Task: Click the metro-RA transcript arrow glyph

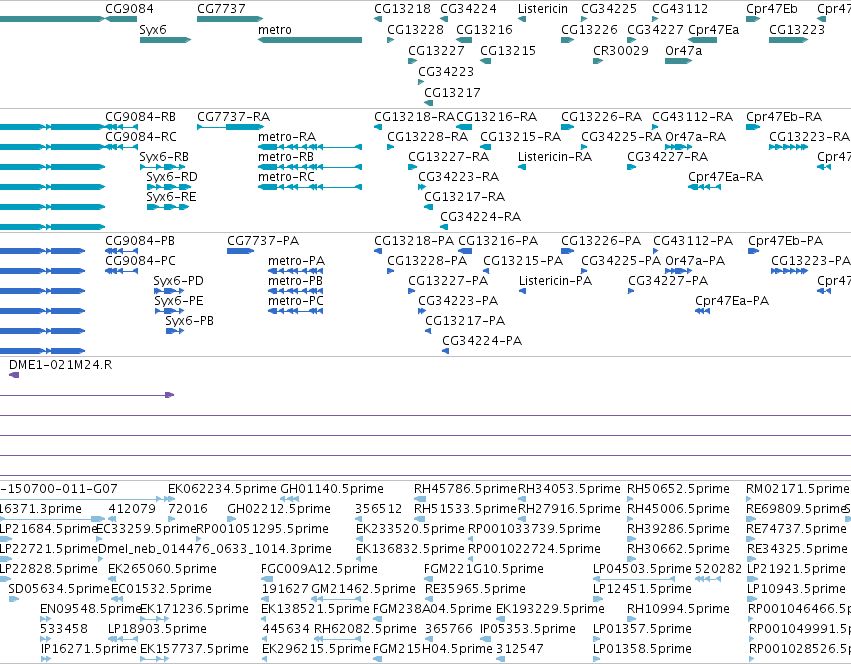Action: coord(310,147)
